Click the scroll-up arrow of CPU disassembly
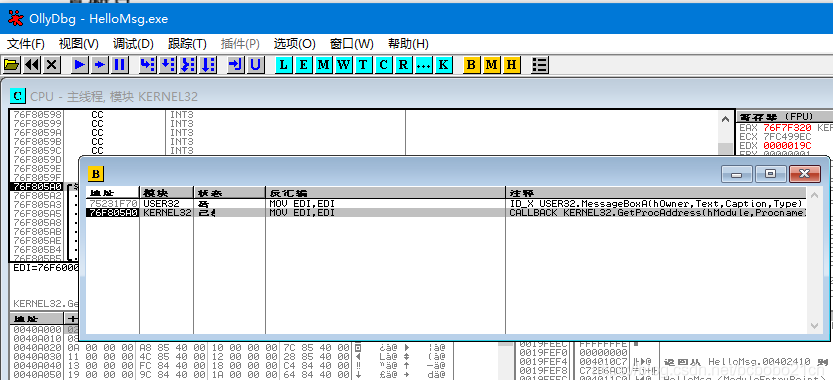 [x=725, y=119]
